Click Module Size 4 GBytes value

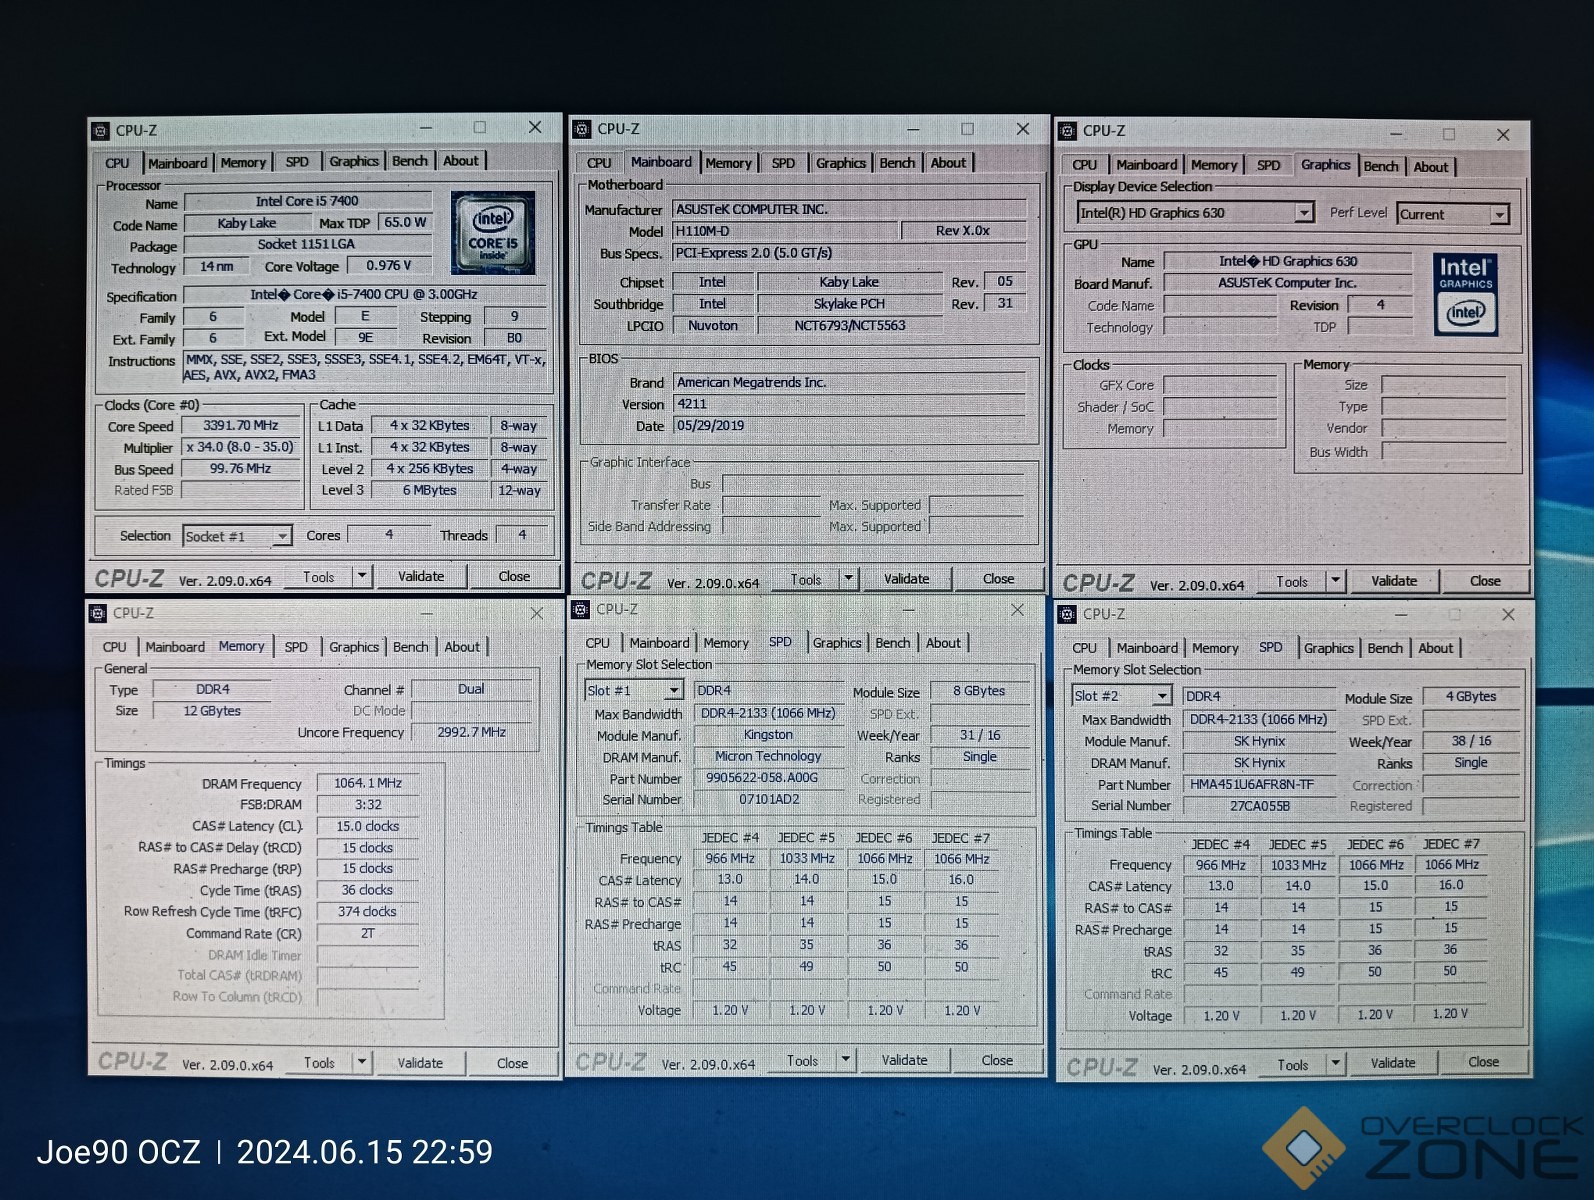pyautogui.click(x=1471, y=697)
